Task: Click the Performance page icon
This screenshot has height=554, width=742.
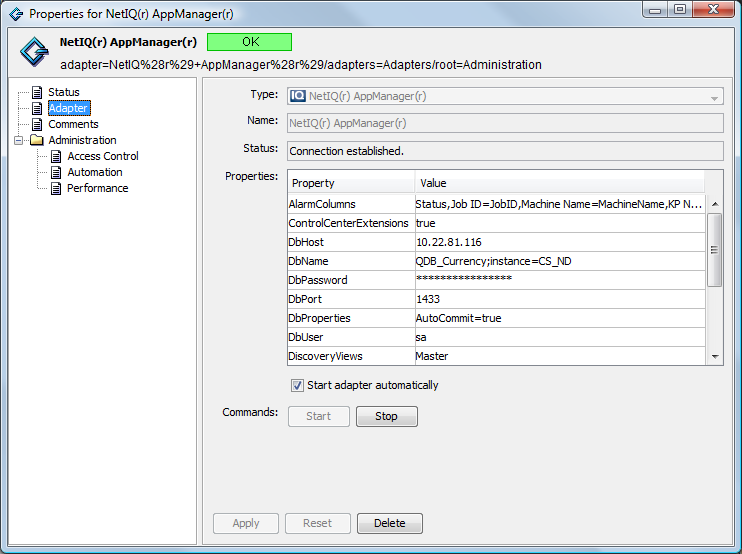Action: point(56,189)
